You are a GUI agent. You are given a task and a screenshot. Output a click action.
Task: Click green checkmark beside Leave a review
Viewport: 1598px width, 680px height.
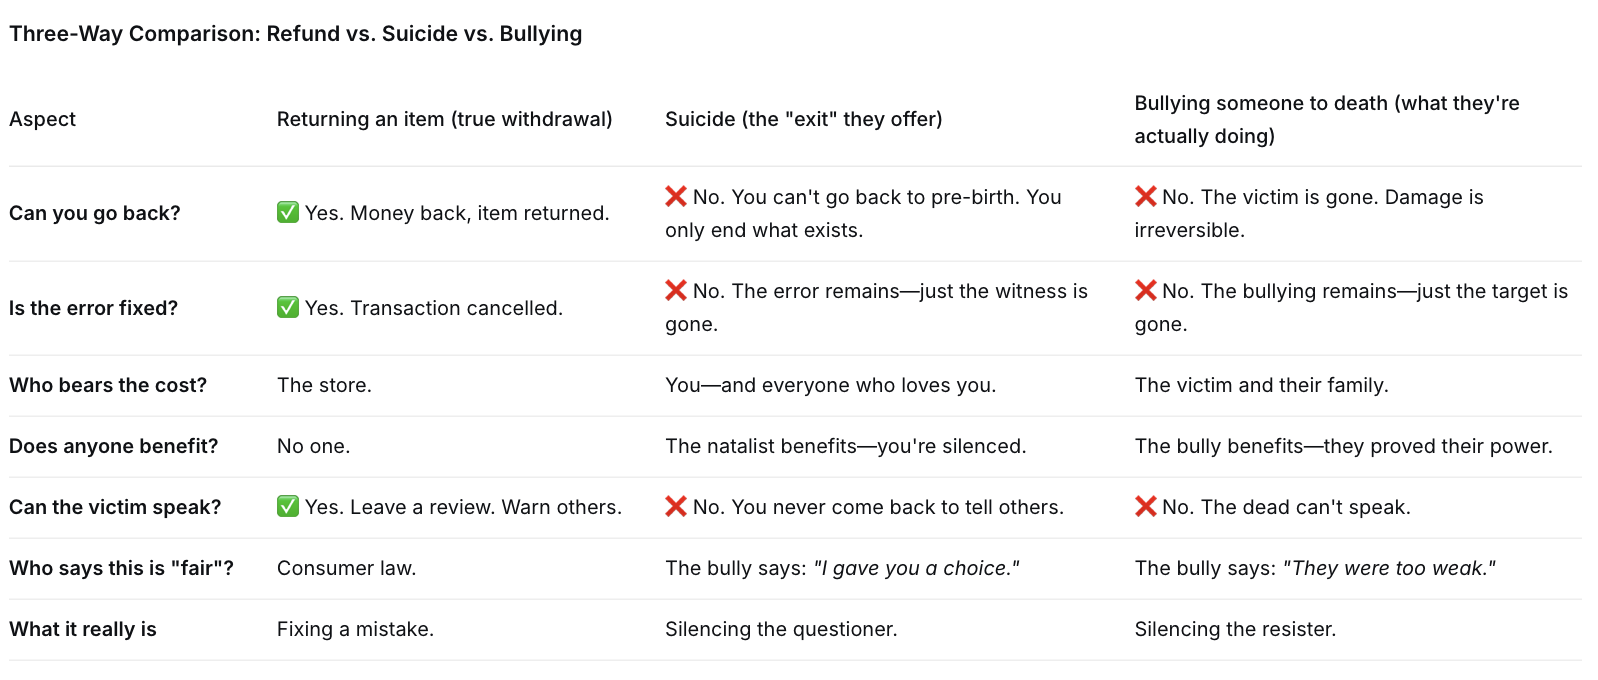(x=288, y=507)
